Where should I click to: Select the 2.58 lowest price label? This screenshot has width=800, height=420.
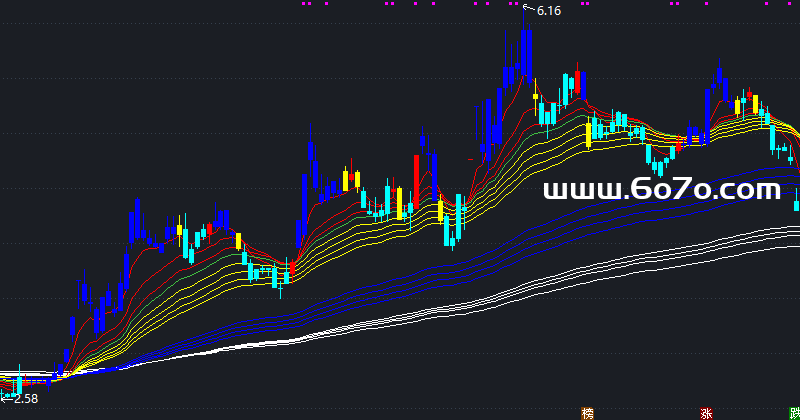pyautogui.click(x=25, y=399)
